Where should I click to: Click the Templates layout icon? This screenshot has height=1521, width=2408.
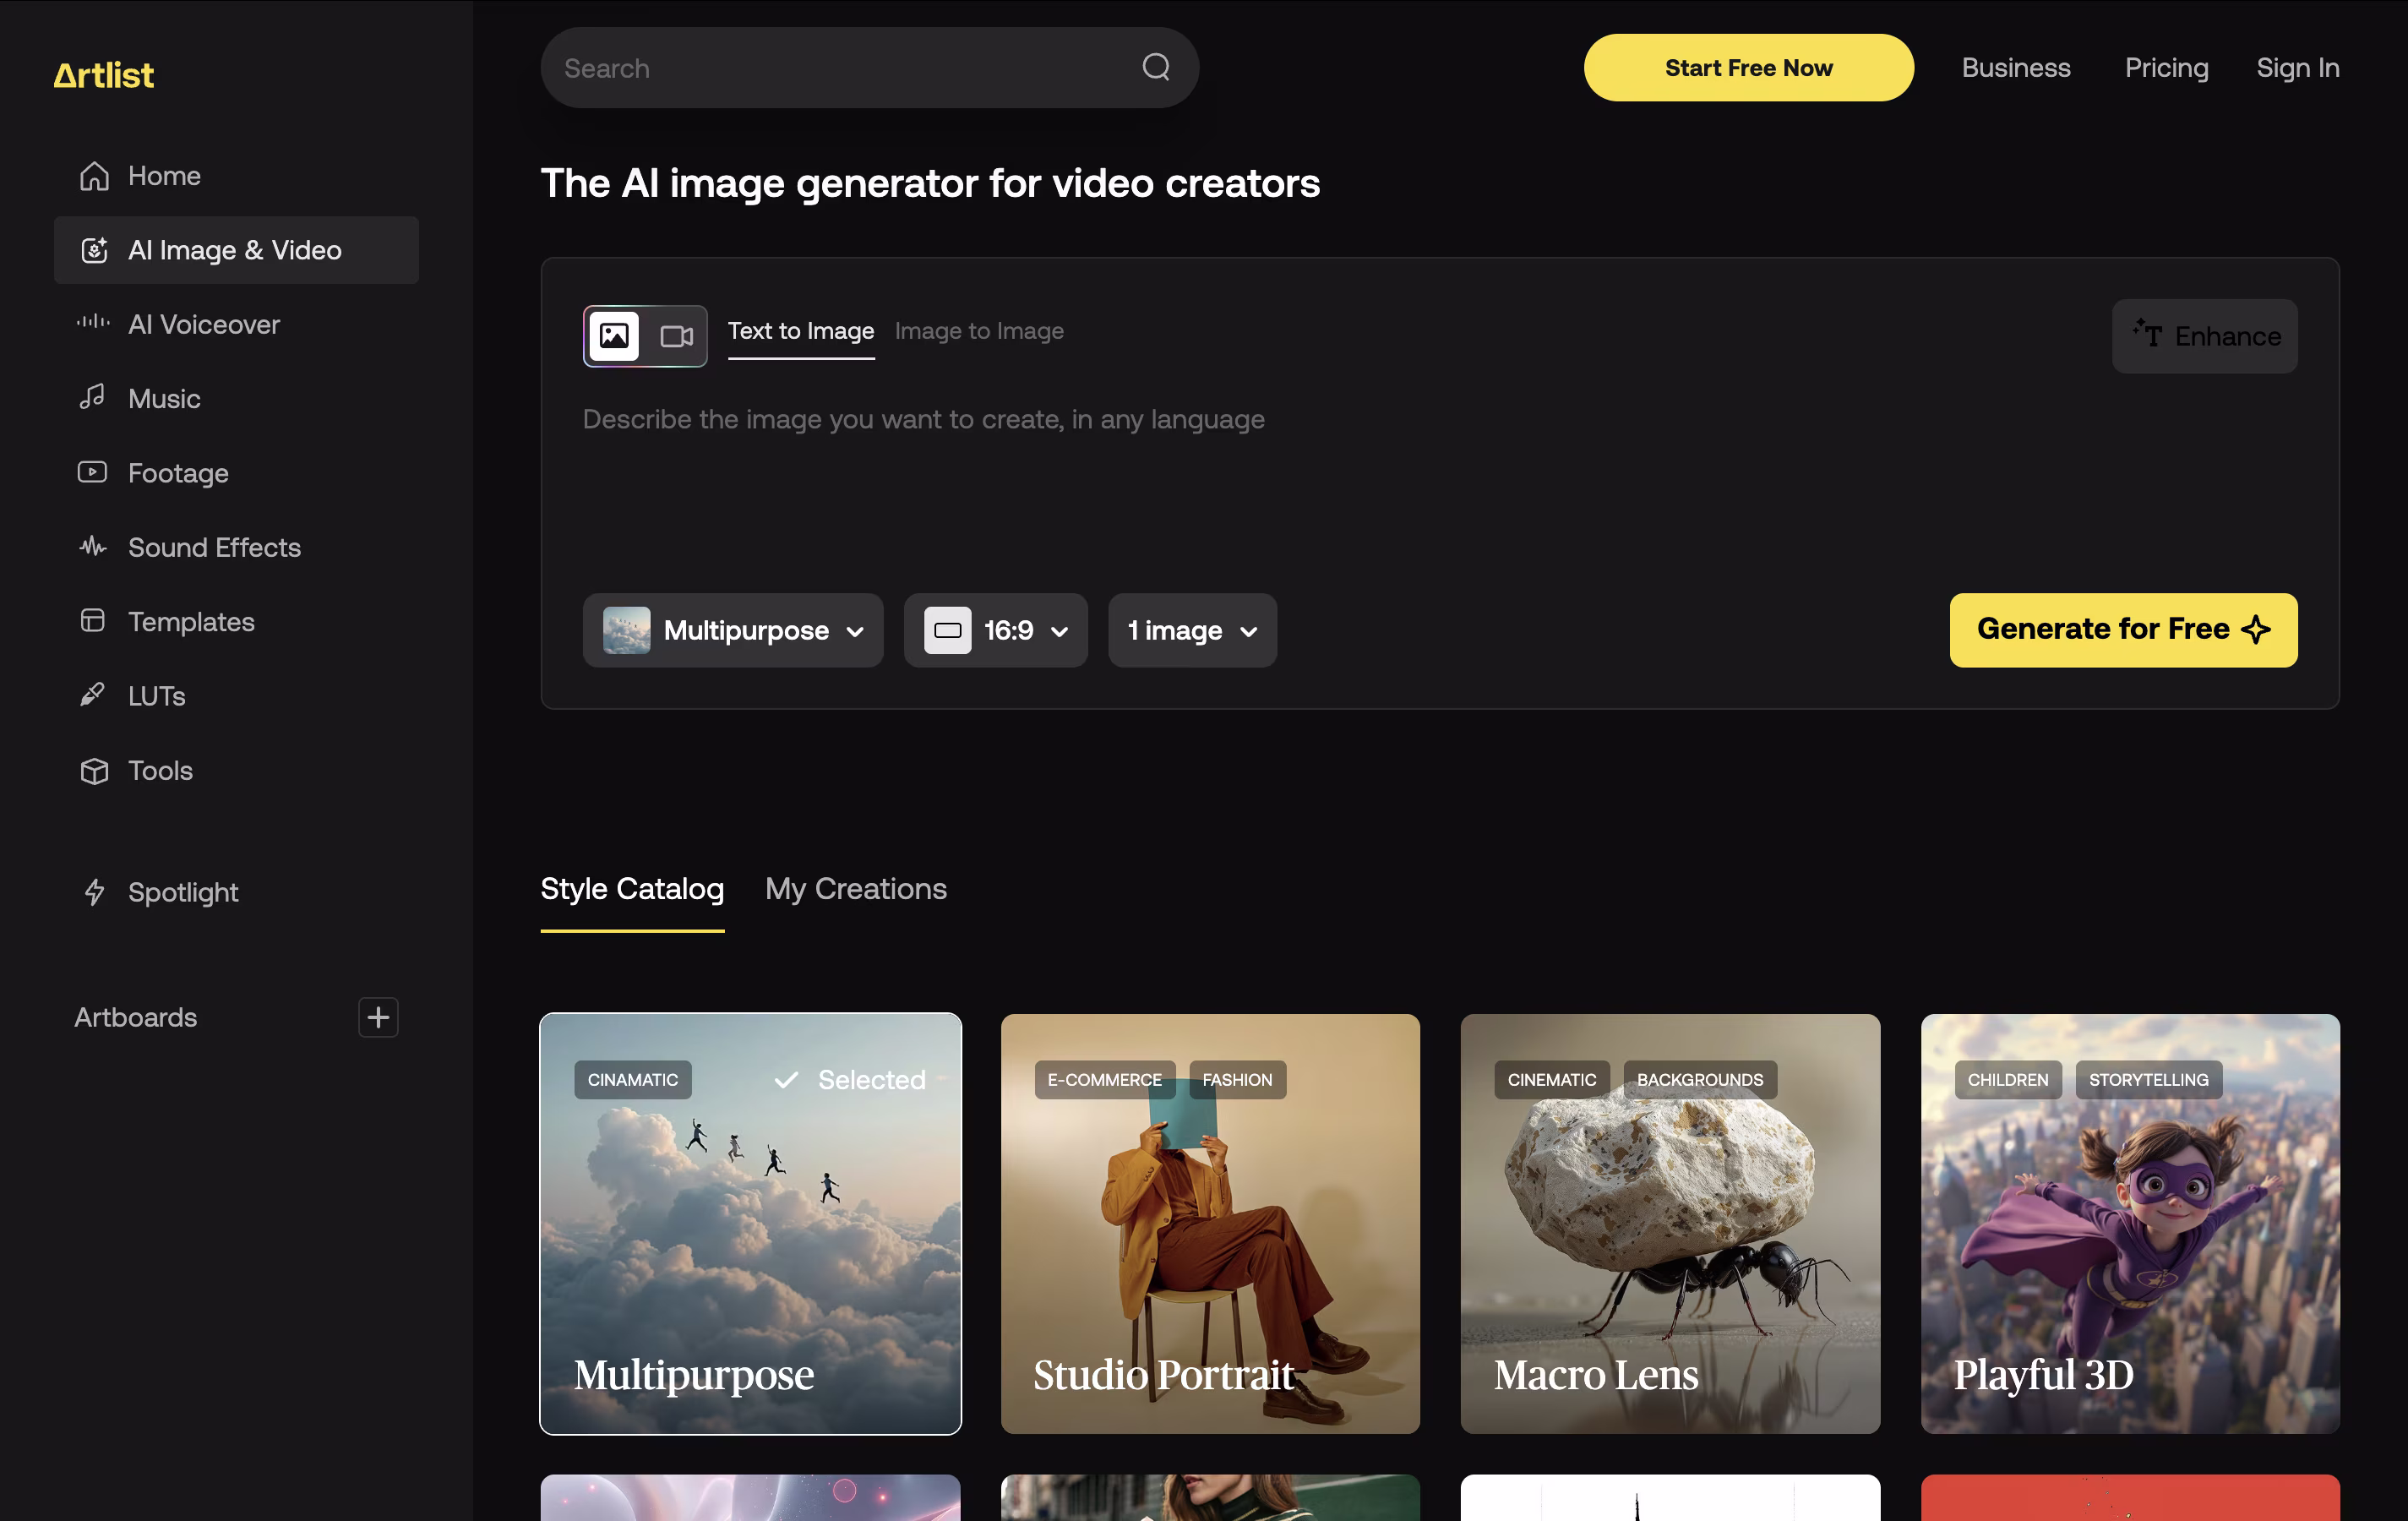click(93, 621)
